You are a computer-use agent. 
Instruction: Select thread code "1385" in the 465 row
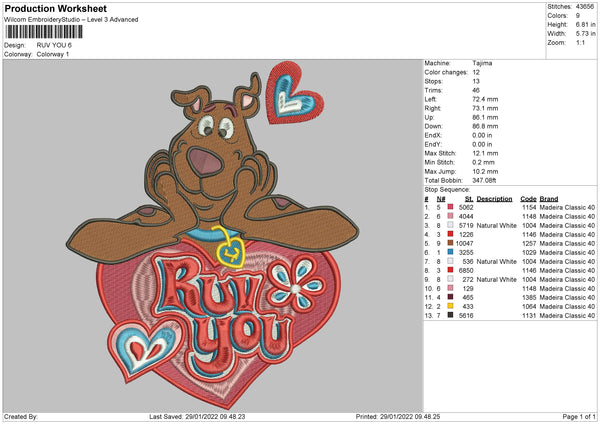click(x=529, y=297)
